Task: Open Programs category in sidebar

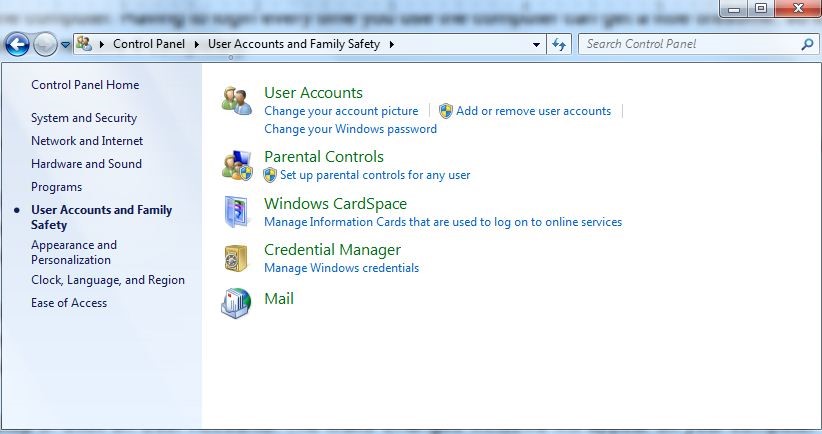Action: [x=57, y=187]
